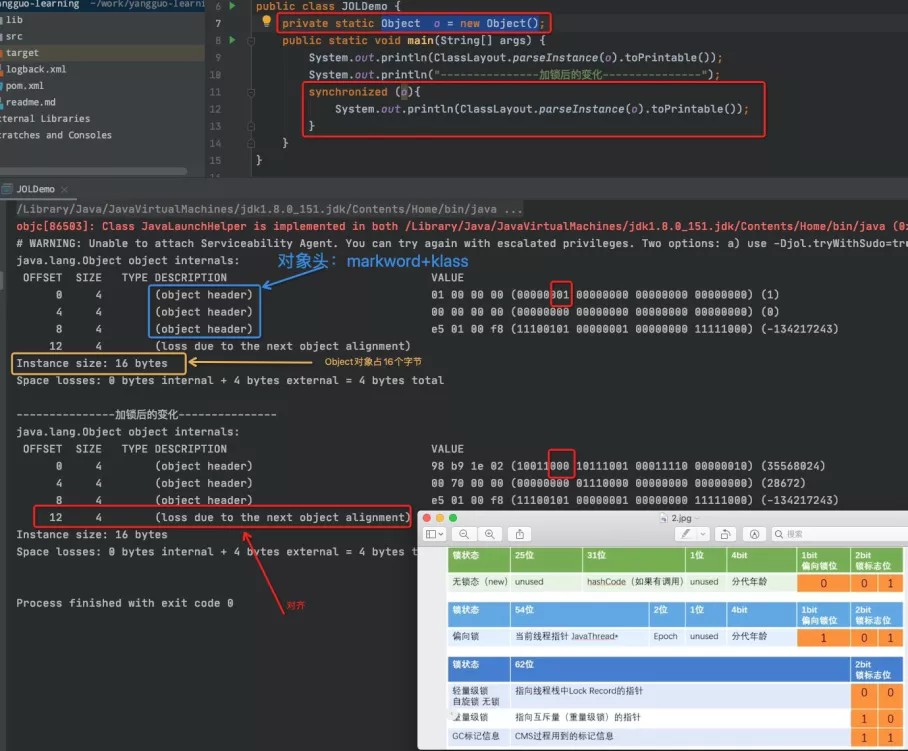Select pom.xml in the project tree
908x751 pixels.
point(25,86)
